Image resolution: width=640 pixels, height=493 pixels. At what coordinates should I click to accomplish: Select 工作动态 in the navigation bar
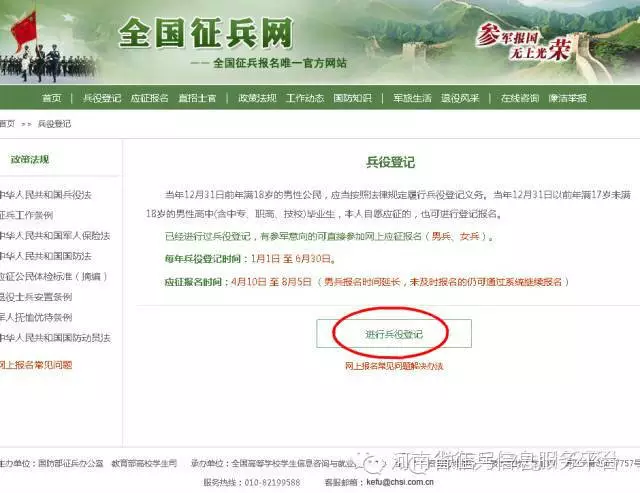305,98
